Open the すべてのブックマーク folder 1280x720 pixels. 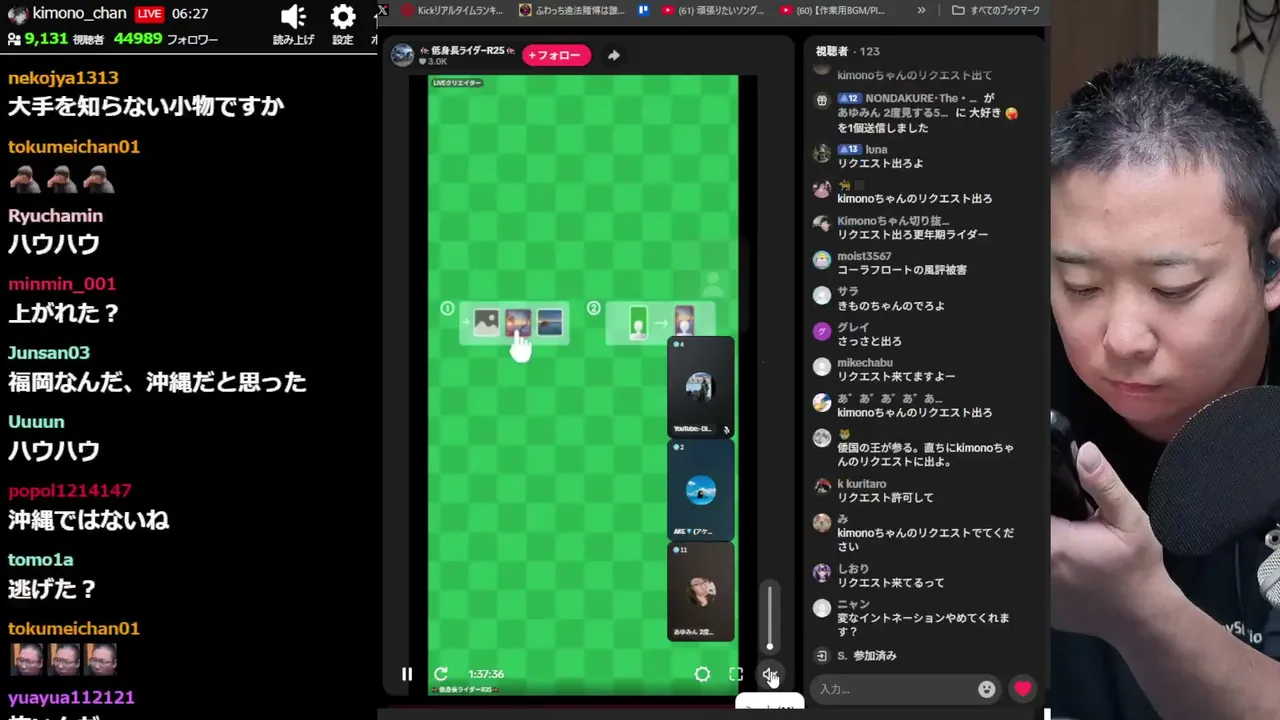996,10
